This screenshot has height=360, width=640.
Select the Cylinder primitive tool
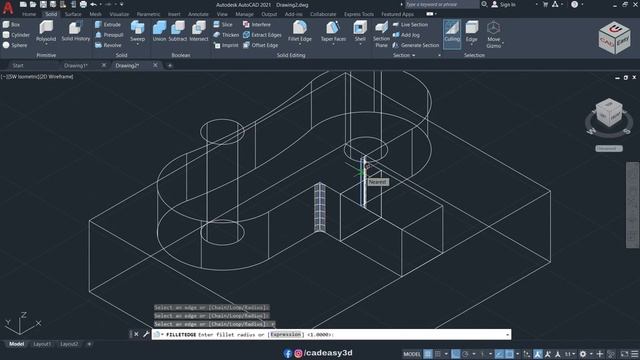(x=16, y=35)
